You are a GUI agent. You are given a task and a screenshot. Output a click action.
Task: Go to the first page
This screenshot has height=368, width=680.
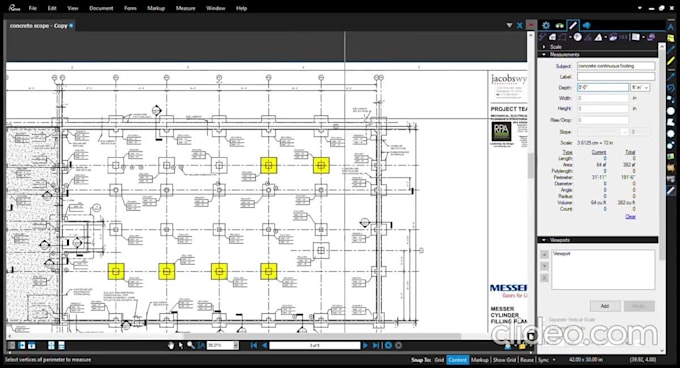pyautogui.click(x=254, y=345)
